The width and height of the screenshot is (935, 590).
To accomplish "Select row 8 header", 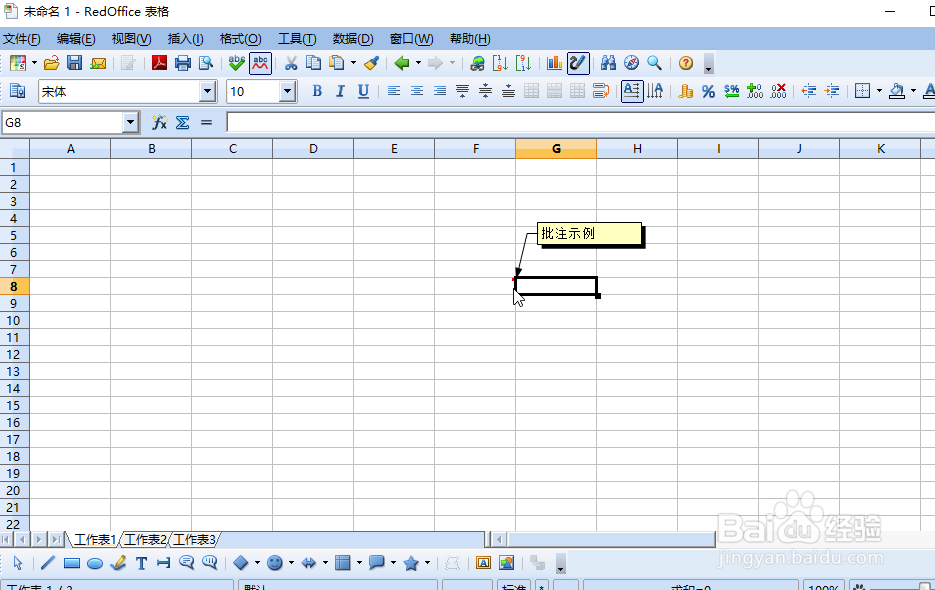I will coord(14,286).
